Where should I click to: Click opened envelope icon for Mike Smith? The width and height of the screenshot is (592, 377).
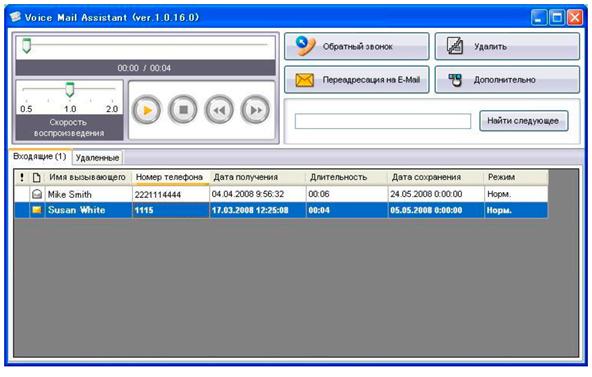37,194
